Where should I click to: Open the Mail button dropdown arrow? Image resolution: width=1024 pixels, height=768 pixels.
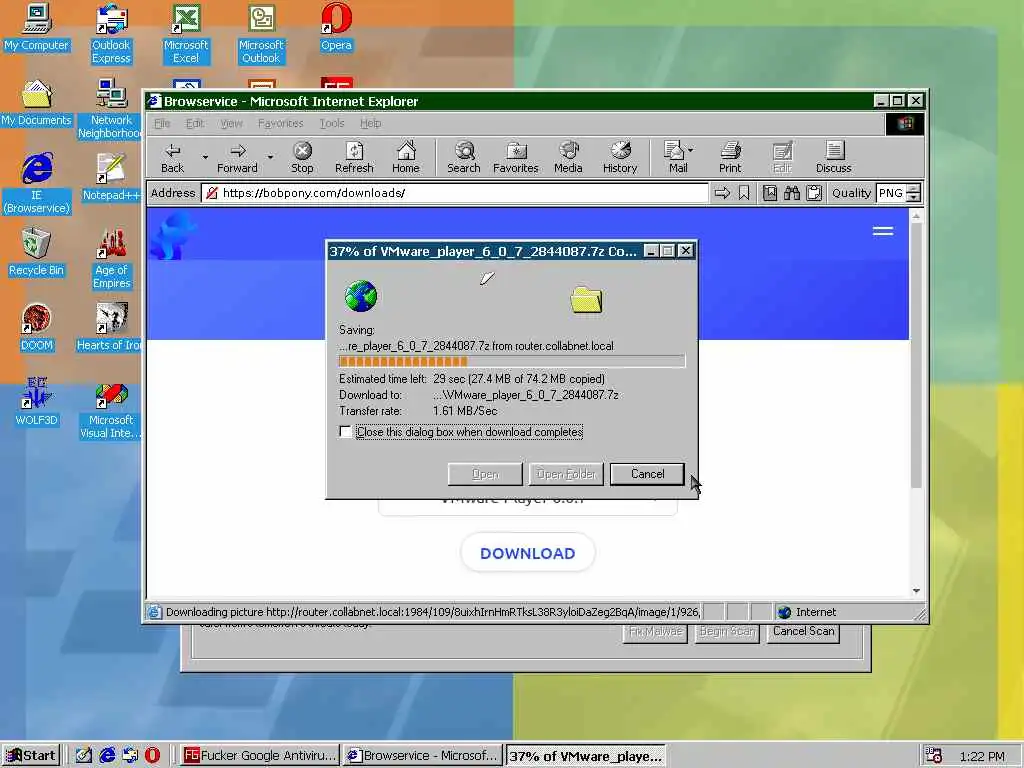coord(690,150)
